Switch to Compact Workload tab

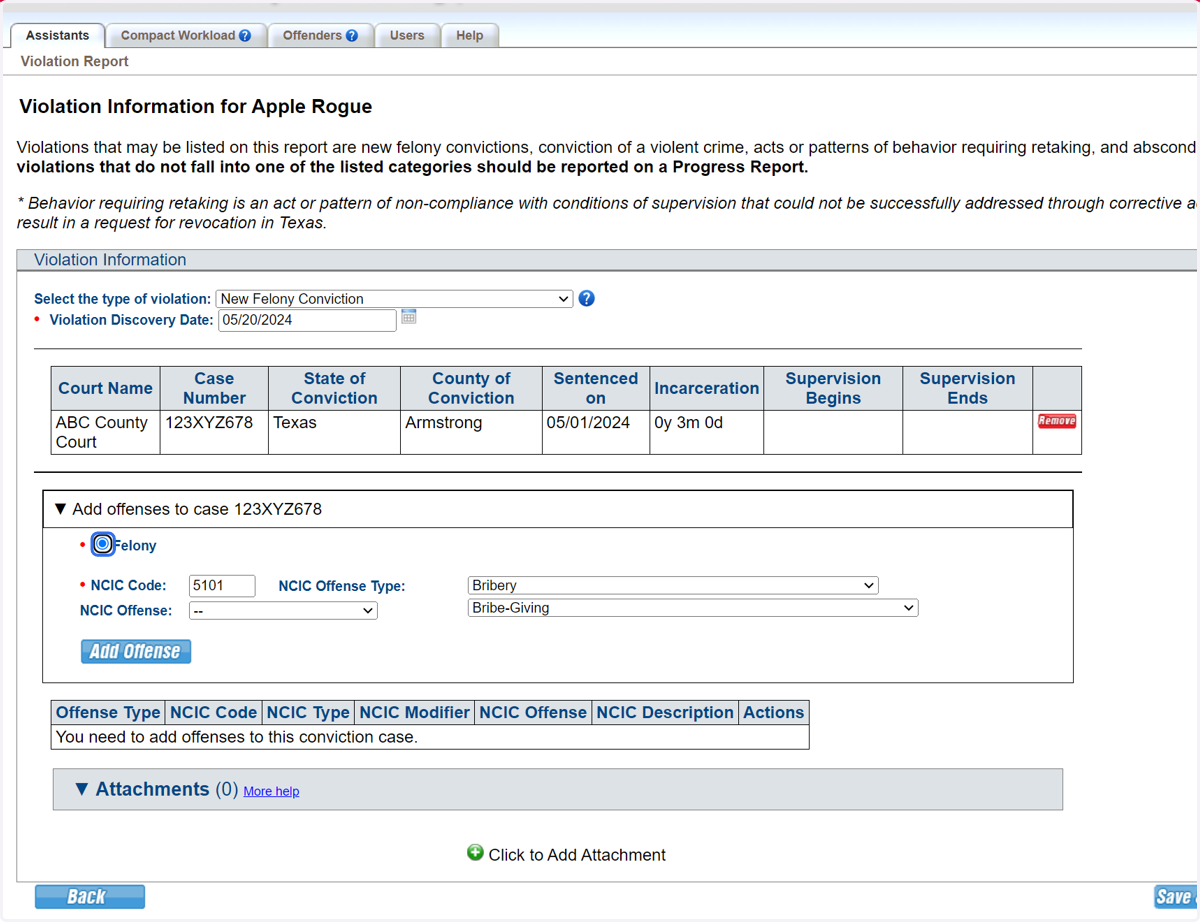click(186, 35)
